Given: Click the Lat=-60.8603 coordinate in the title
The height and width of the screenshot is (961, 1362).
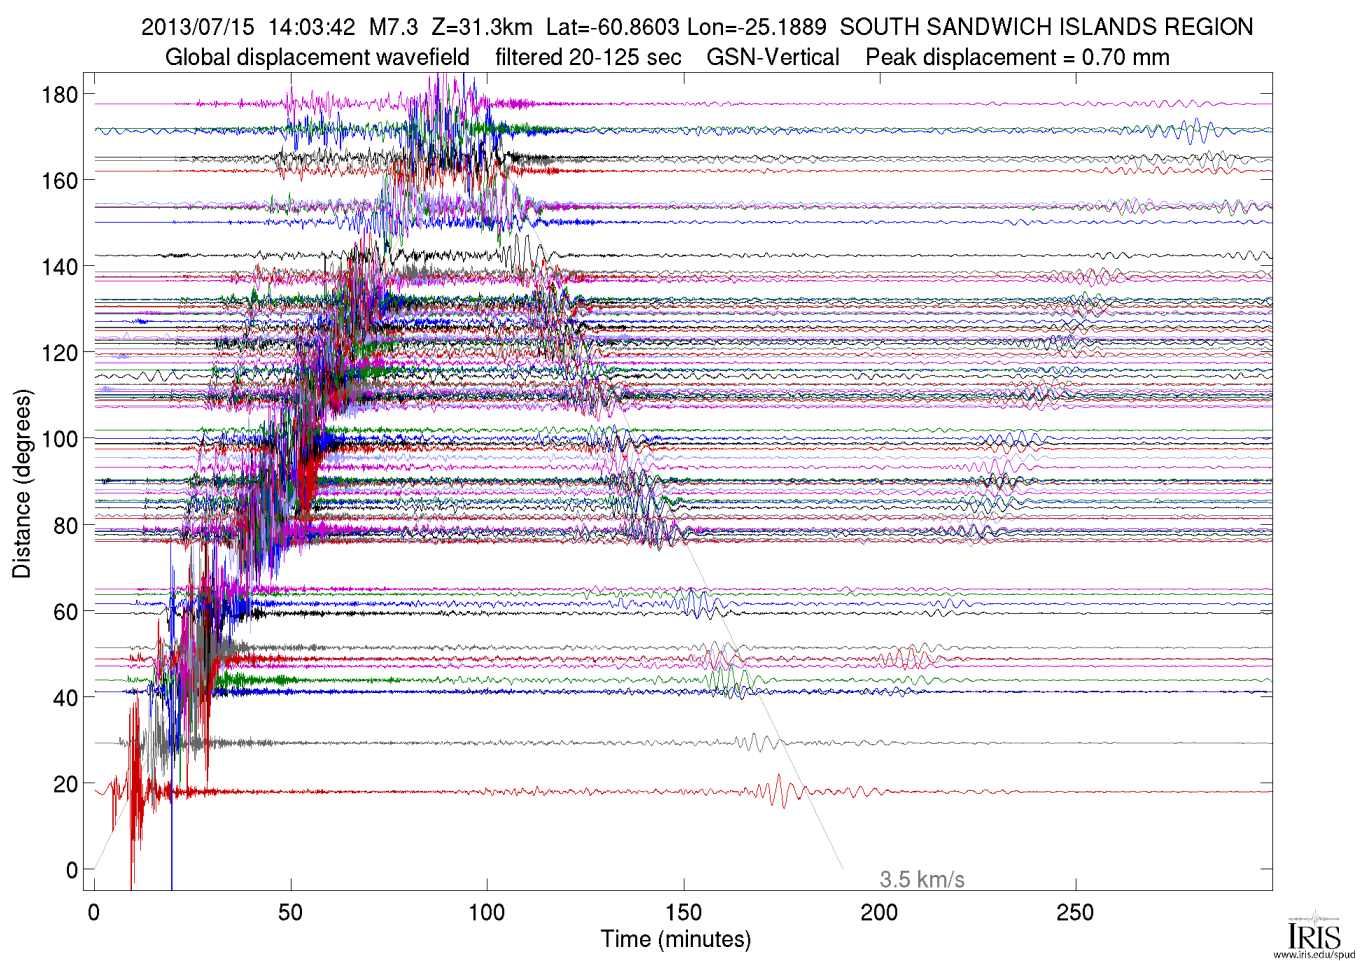Looking at the screenshot, I should pos(613,27).
